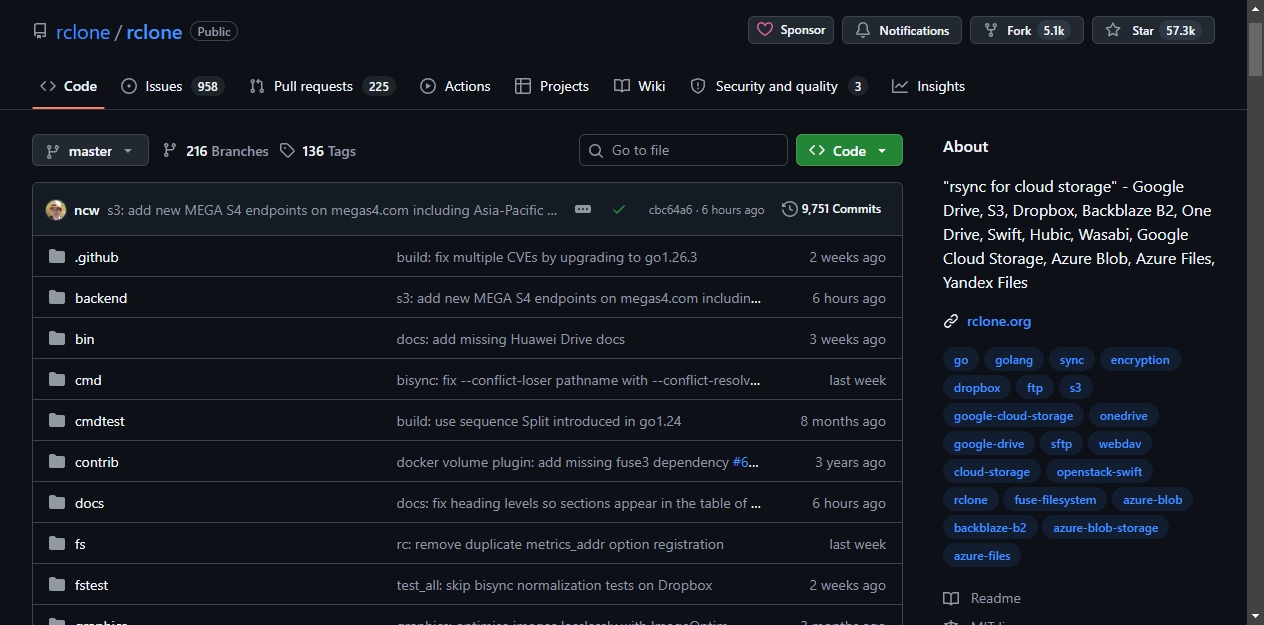Image resolution: width=1264 pixels, height=625 pixels.
Task: Select the openstack-swift topic tag
Action: 1100,472
